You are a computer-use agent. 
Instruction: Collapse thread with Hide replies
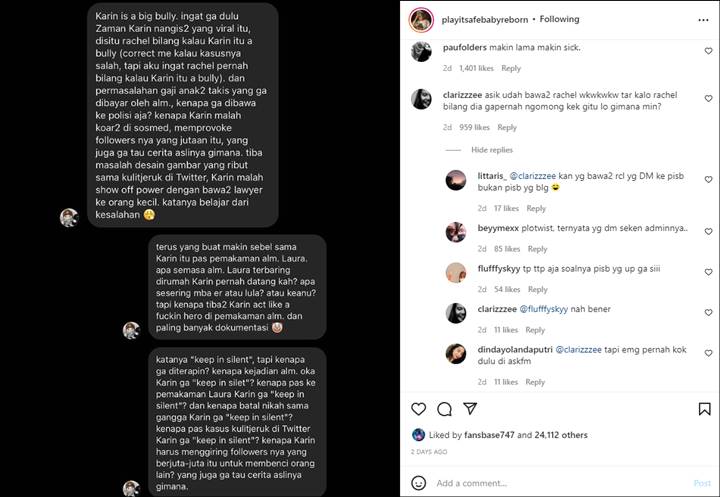492,150
